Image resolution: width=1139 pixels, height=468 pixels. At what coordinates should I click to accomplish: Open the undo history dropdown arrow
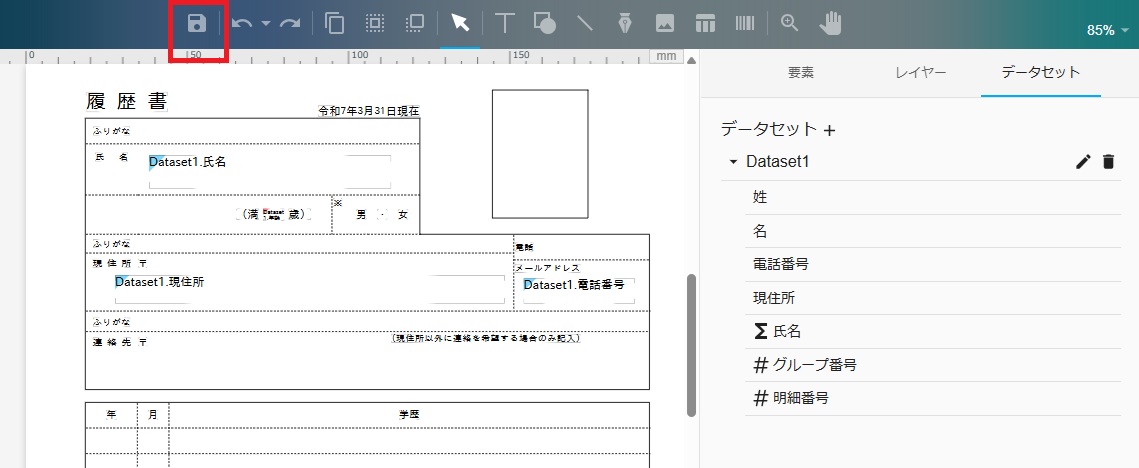(266, 24)
